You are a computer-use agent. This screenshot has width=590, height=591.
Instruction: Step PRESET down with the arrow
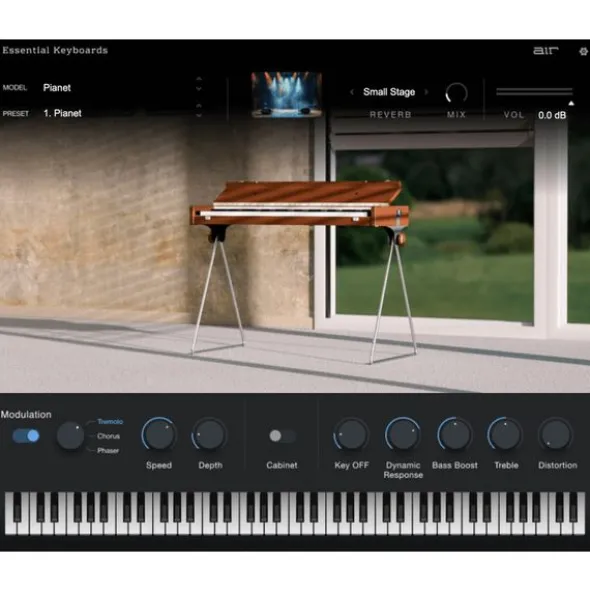[x=199, y=115]
